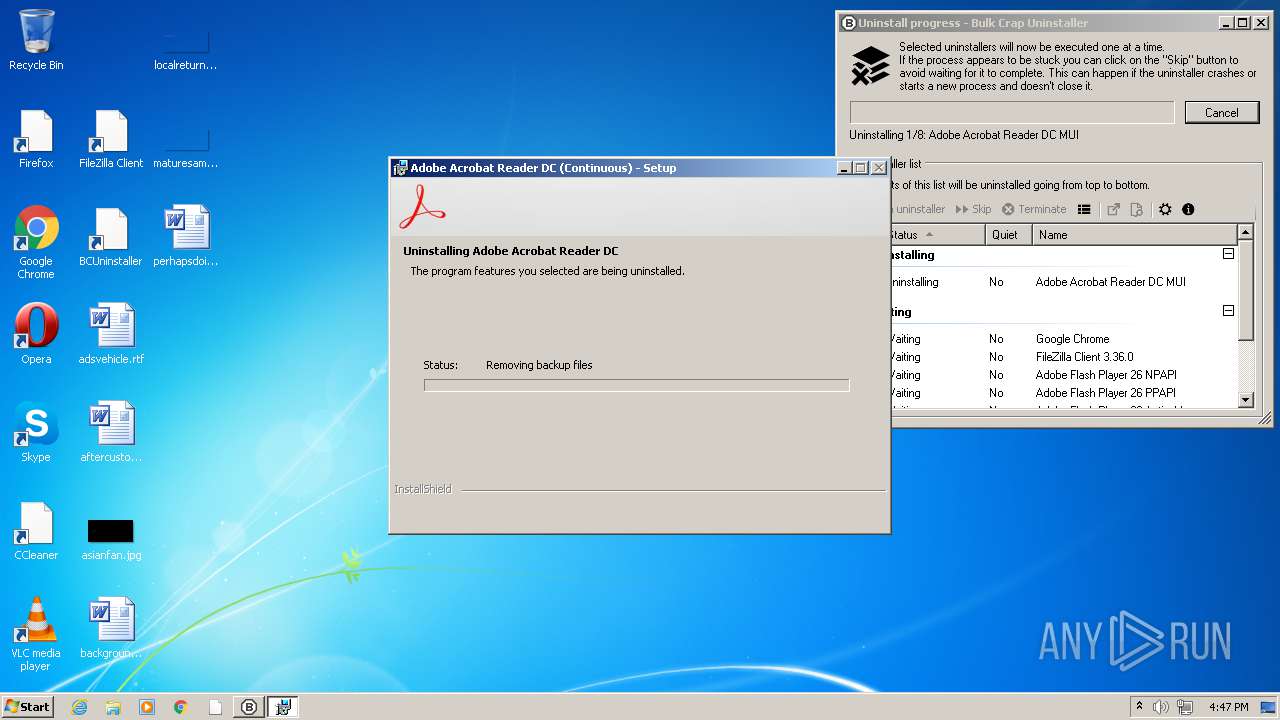Open the settings gear in Bulk Crap Uninstaller

click(x=1165, y=210)
